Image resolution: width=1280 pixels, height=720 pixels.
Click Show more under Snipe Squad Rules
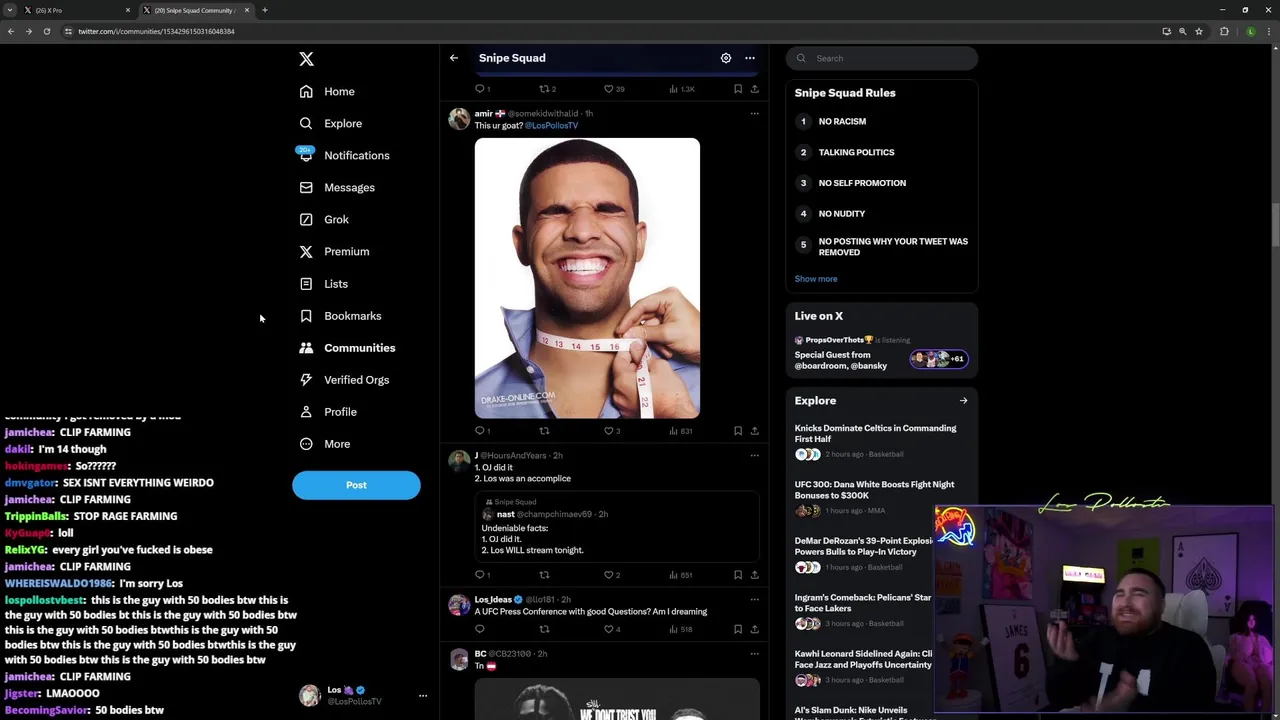click(816, 279)
